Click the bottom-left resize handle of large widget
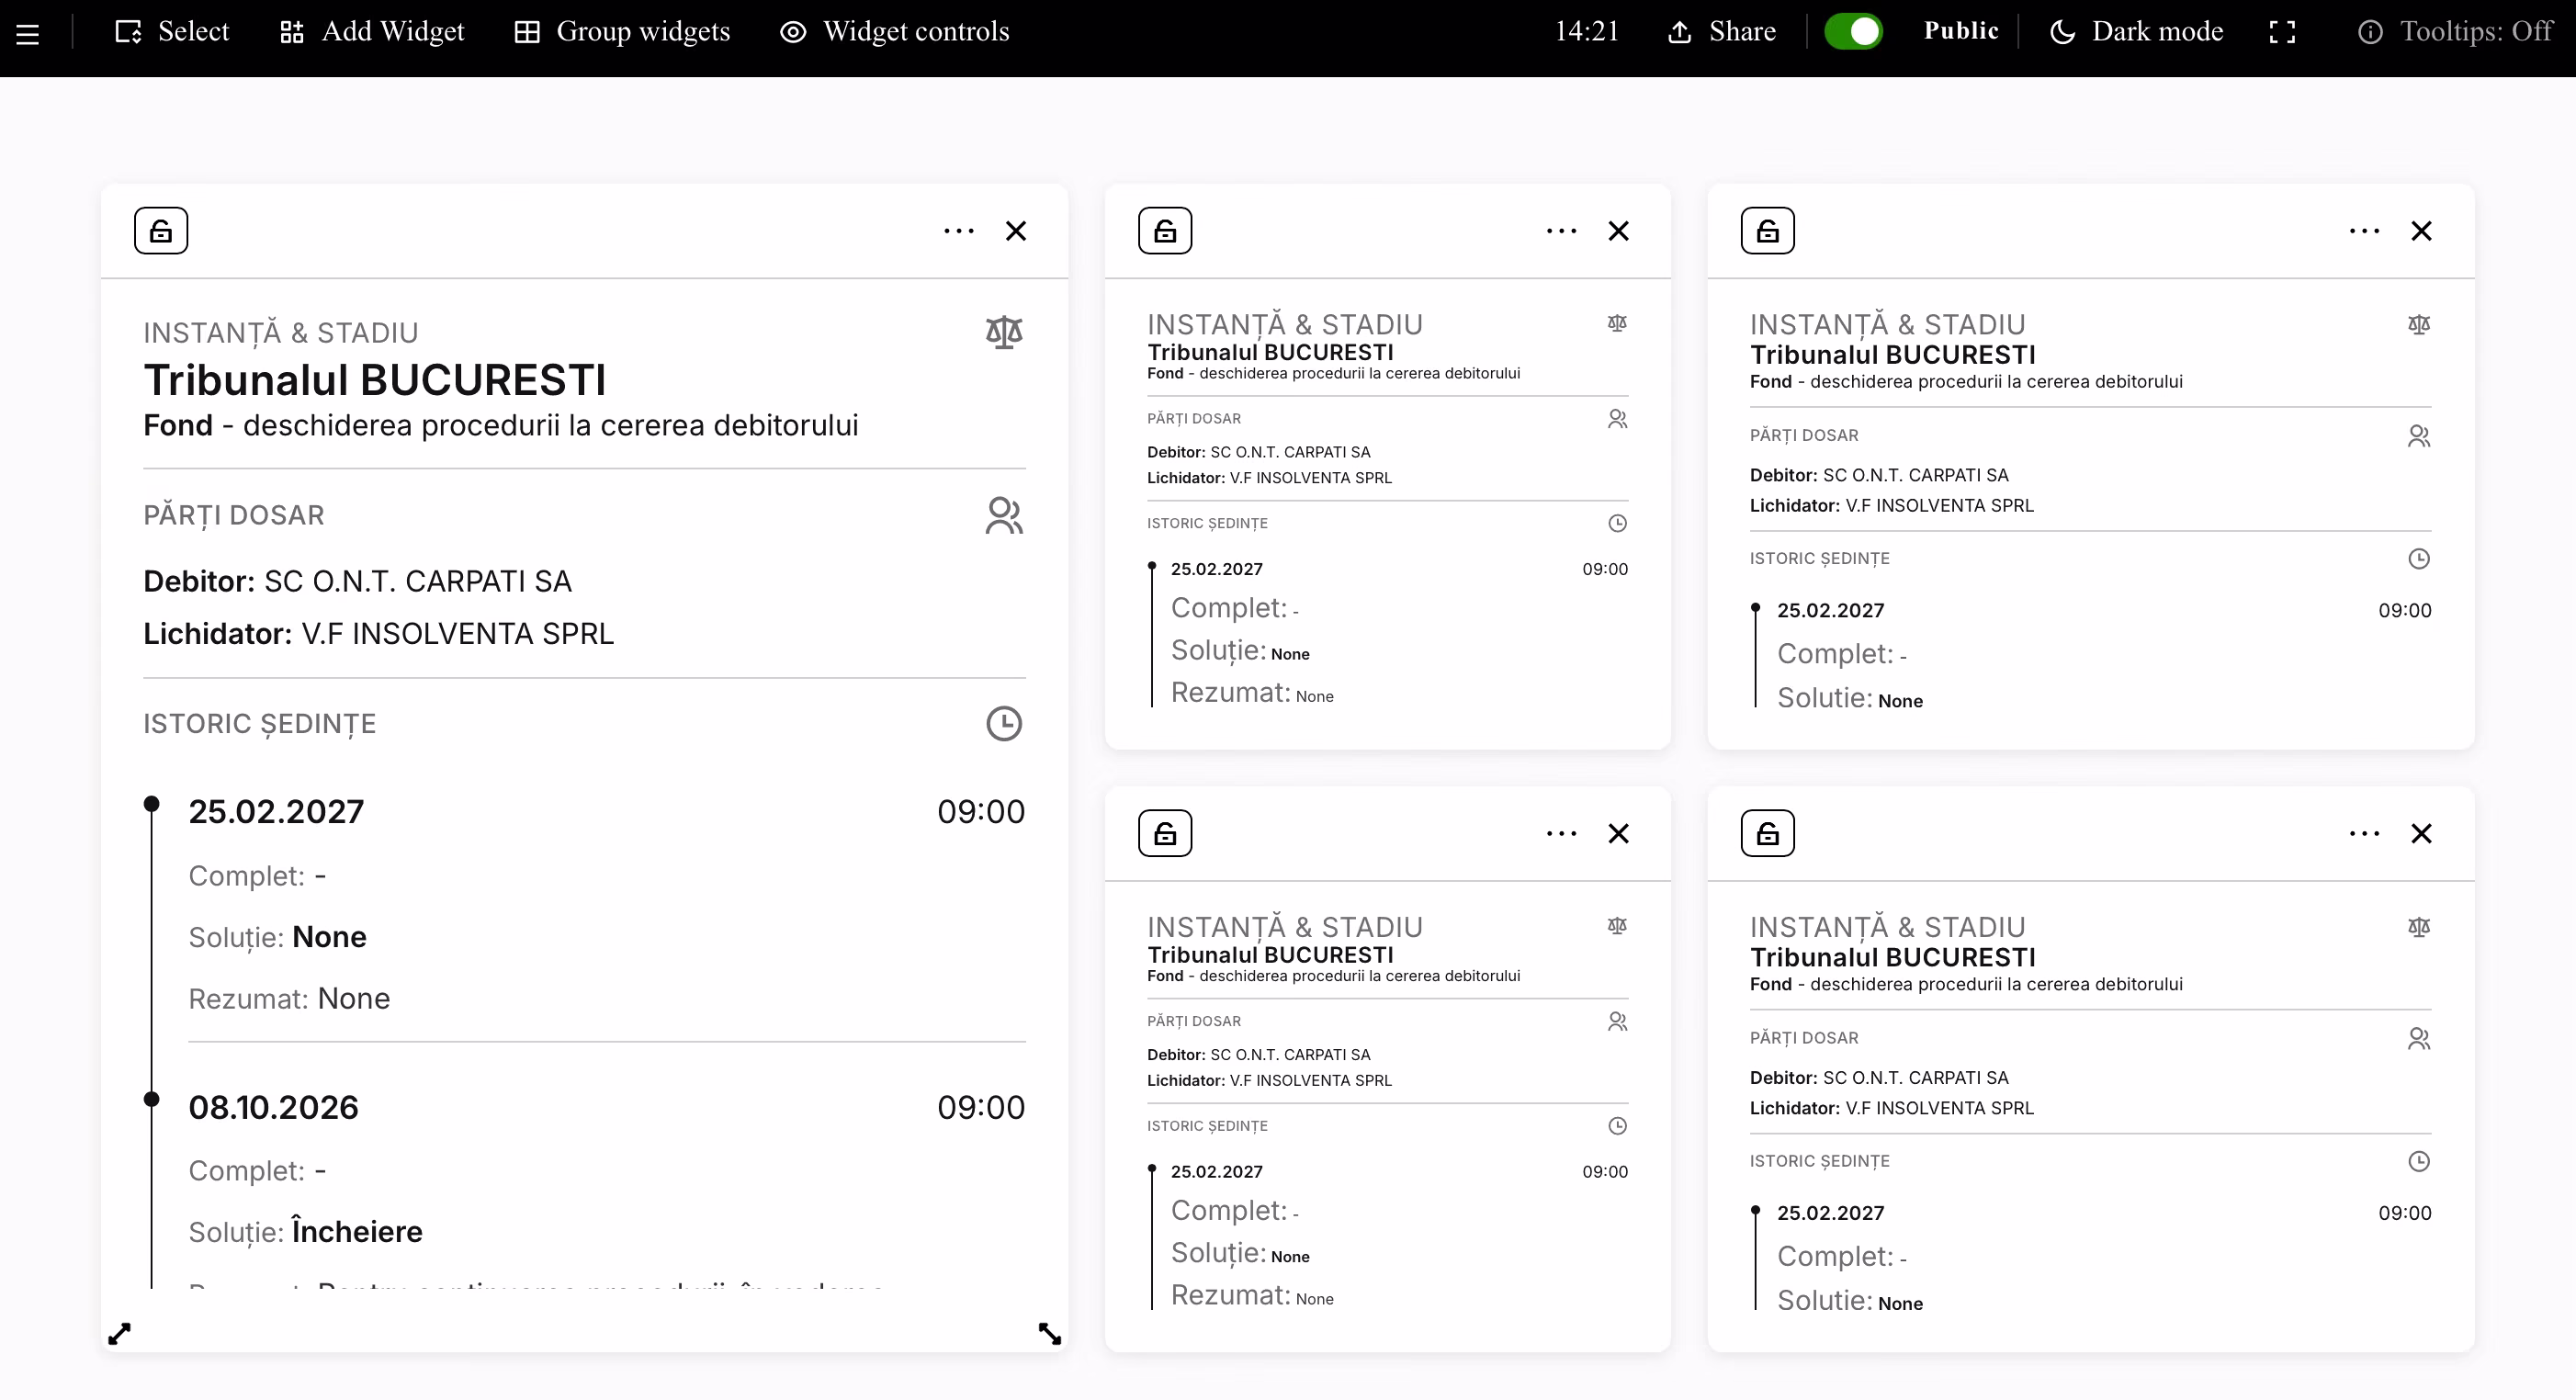 [119, 1334]
